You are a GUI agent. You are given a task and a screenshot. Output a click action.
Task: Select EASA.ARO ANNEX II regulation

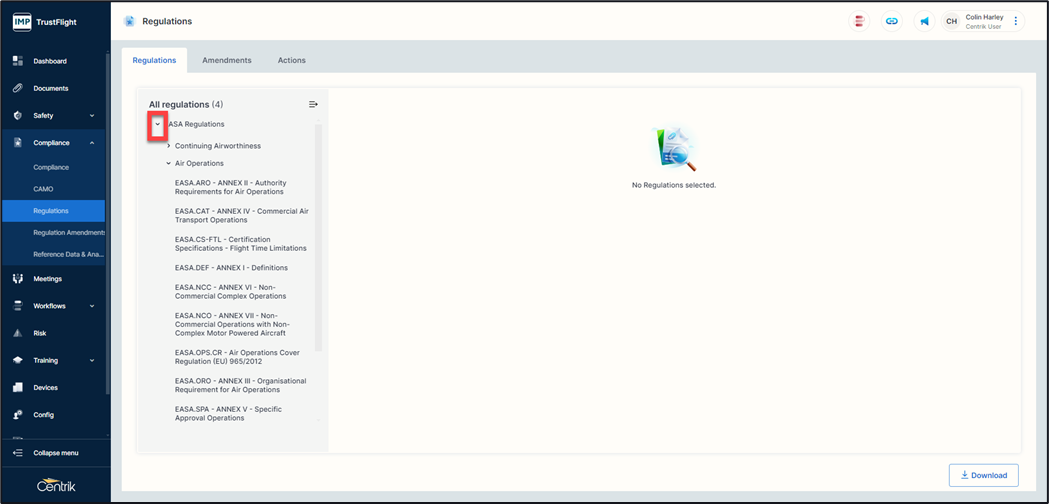(x=231, y=187)
